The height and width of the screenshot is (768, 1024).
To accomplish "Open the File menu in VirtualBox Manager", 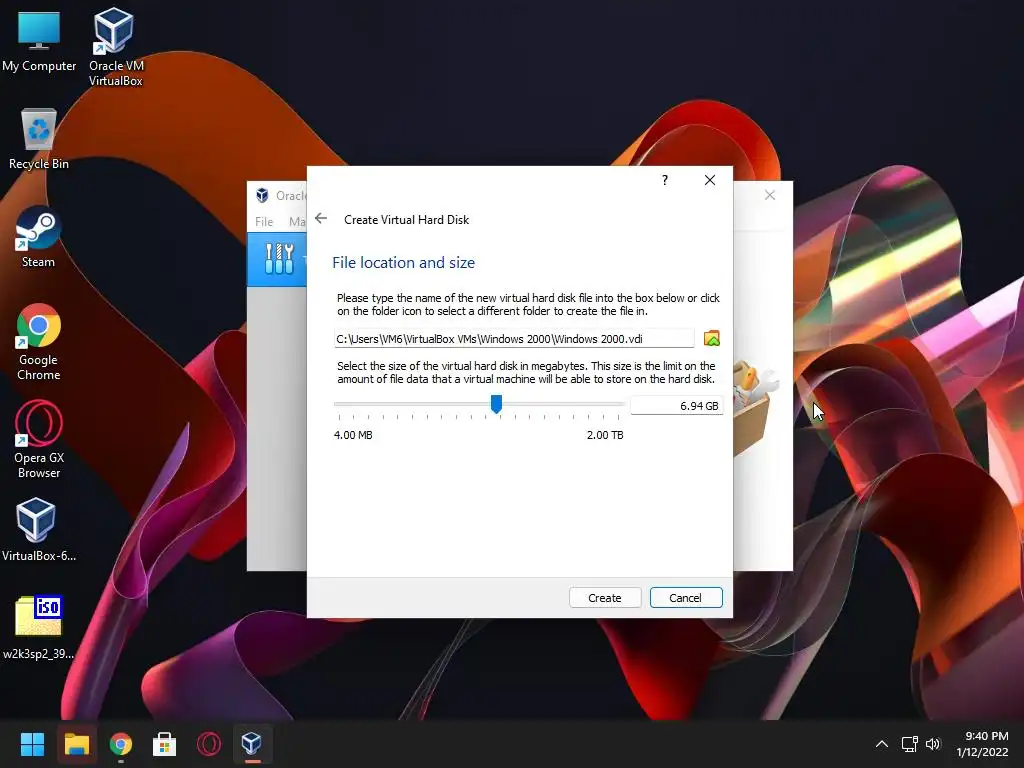I will (x=264, y=221).
